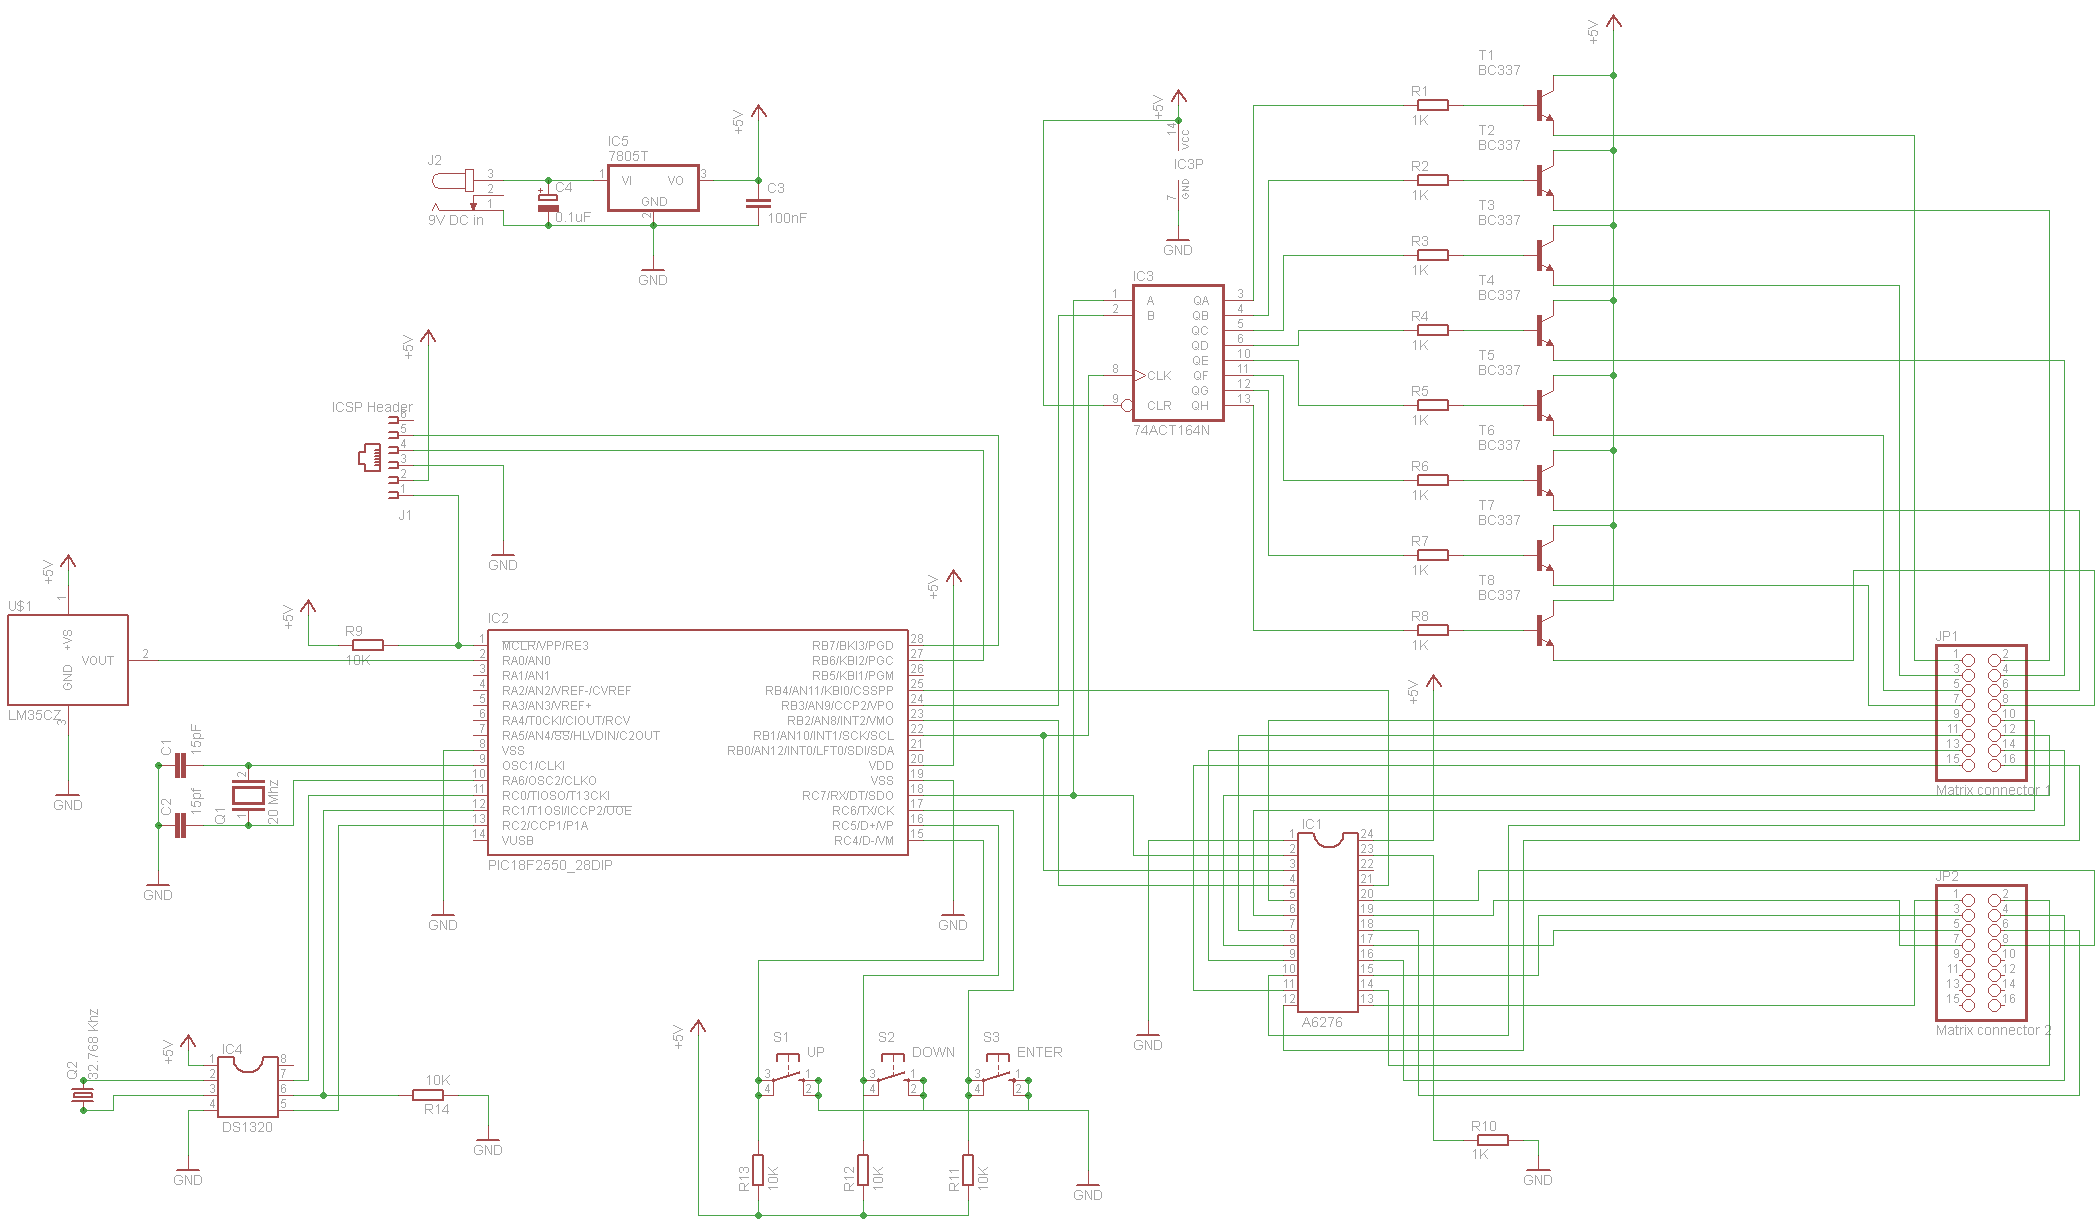Click capacitor C1 15pF
This screenshot has height=1230, width=2096.
click(x=180, y=766)
